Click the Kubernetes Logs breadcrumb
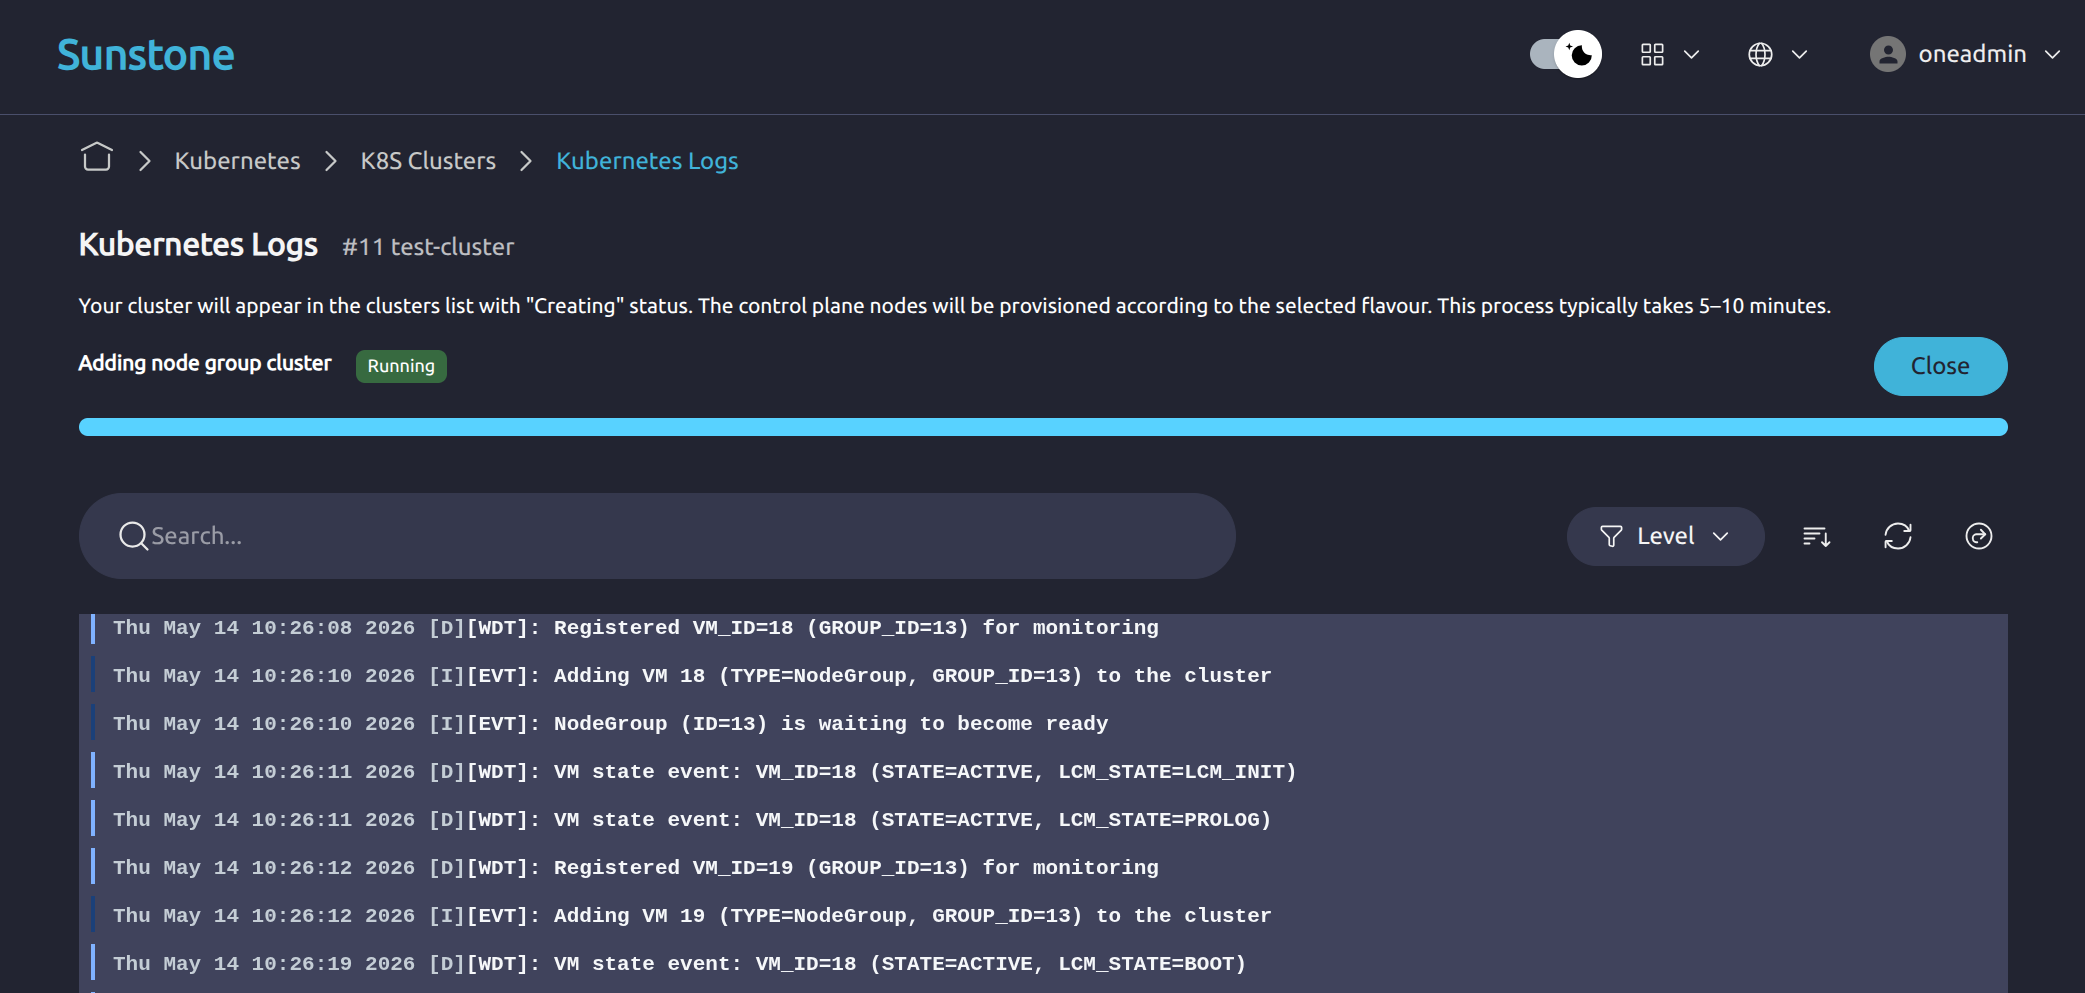Viewport: 2085px width, 993px height. point(647,161)
